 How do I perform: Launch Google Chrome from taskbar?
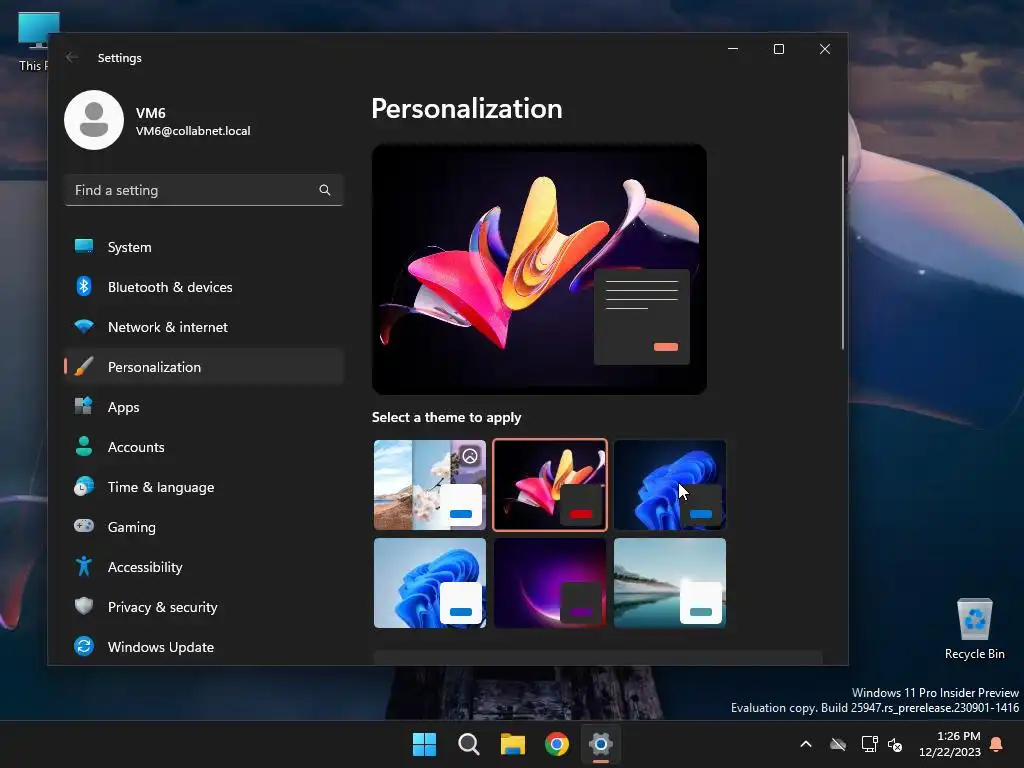[x=557, y=744]
